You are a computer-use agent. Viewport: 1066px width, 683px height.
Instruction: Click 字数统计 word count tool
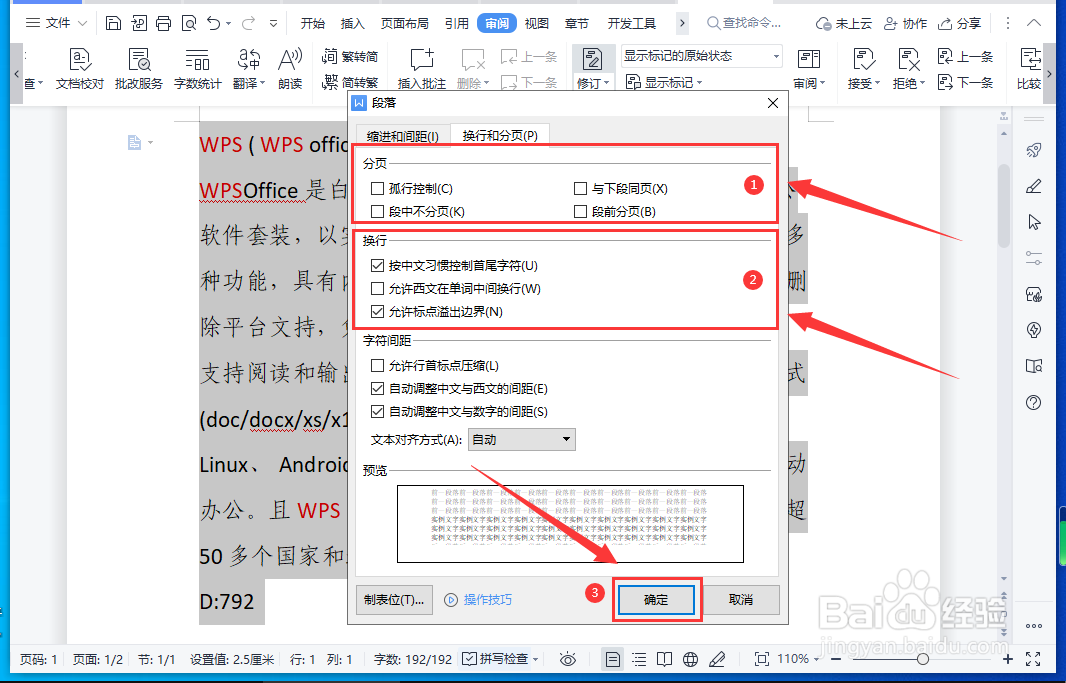point(198,69)
